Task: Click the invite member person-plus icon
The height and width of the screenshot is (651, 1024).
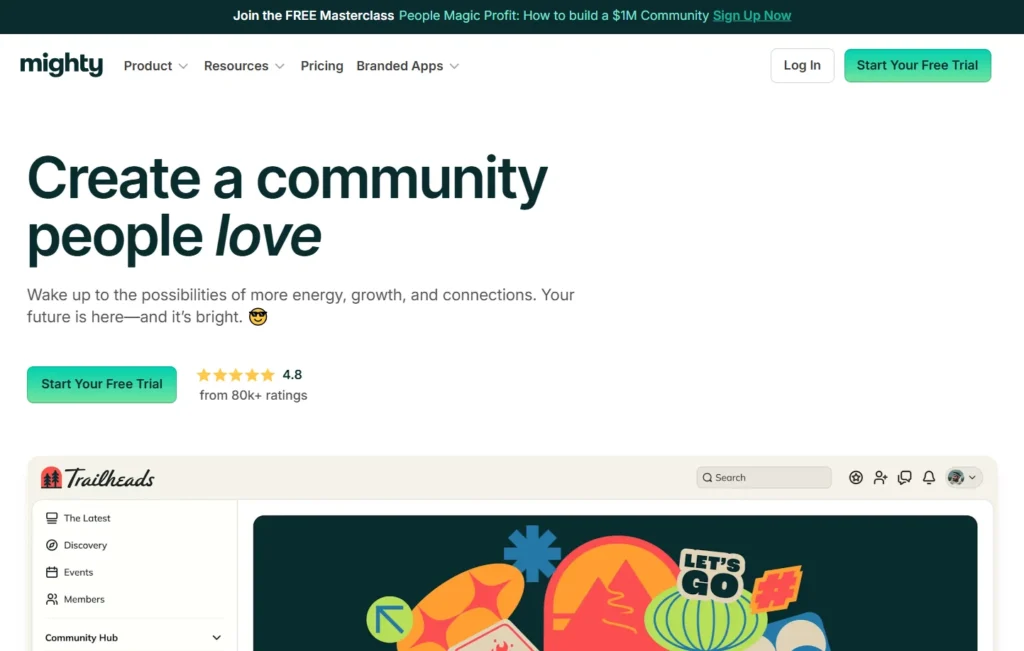Action: (880, 478)
